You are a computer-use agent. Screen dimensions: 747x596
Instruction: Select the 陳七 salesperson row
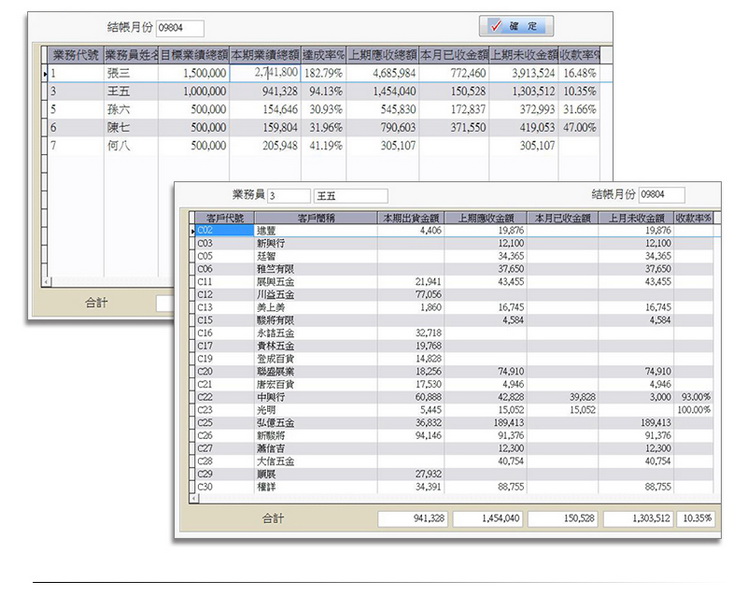[130, 127]
